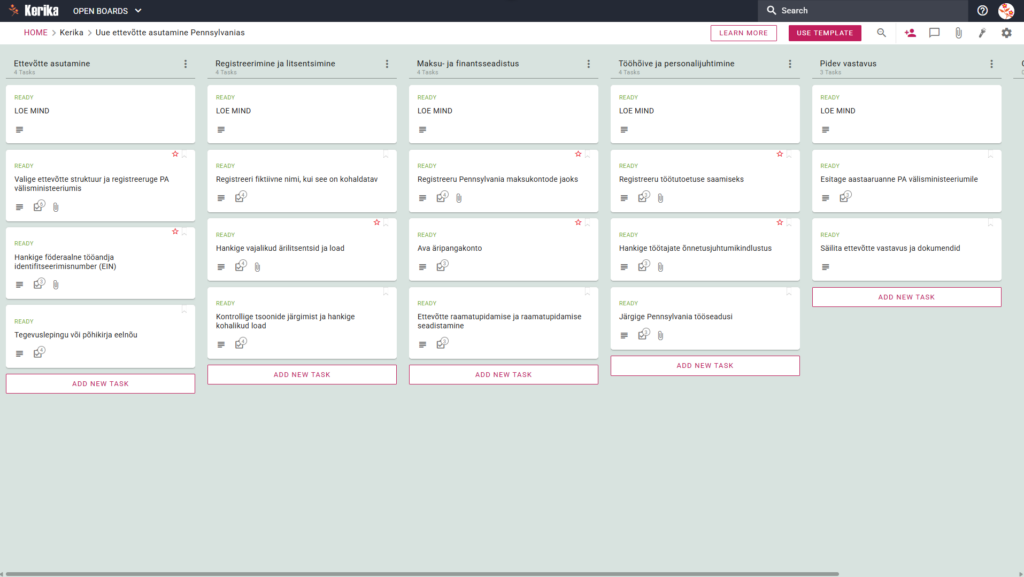Expand the OPEN BOARDS dropdown
Screen dimensions: 1024x577
[x=107, y=11]
